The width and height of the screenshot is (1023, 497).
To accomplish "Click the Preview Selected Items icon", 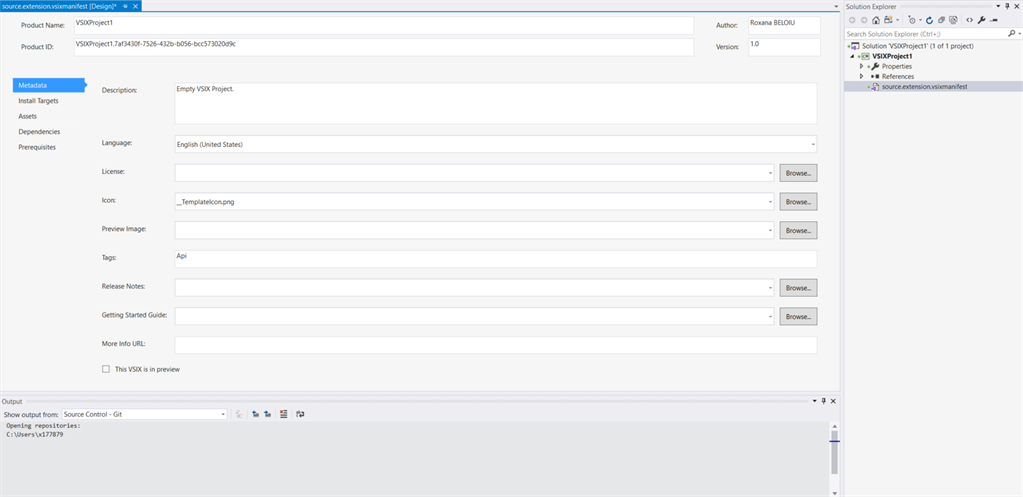I will pyautogui.click(x=994, y=20).
